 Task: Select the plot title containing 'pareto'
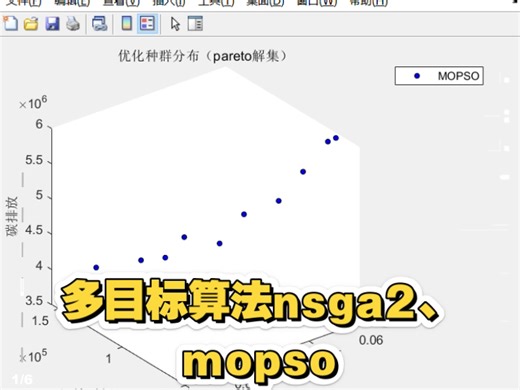pos(202,56)
